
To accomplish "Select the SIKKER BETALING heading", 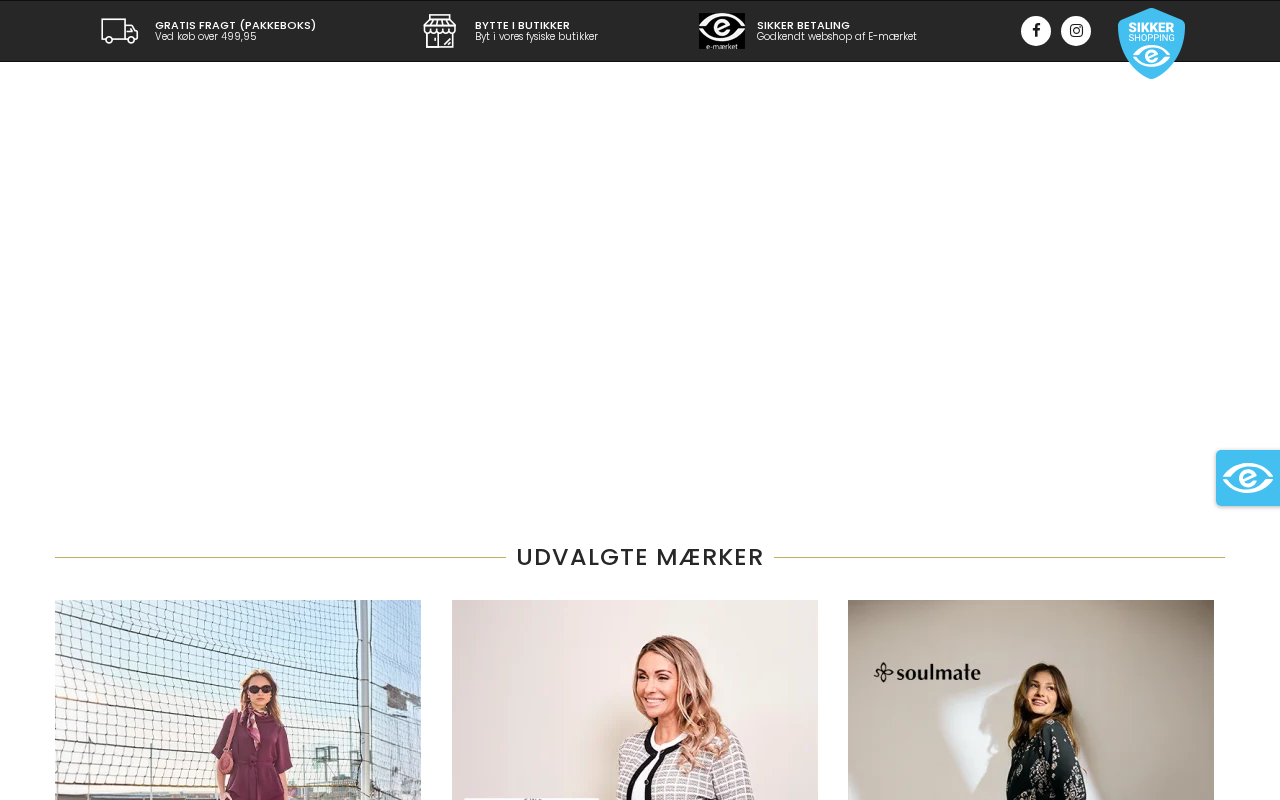I will click(803, 25).
